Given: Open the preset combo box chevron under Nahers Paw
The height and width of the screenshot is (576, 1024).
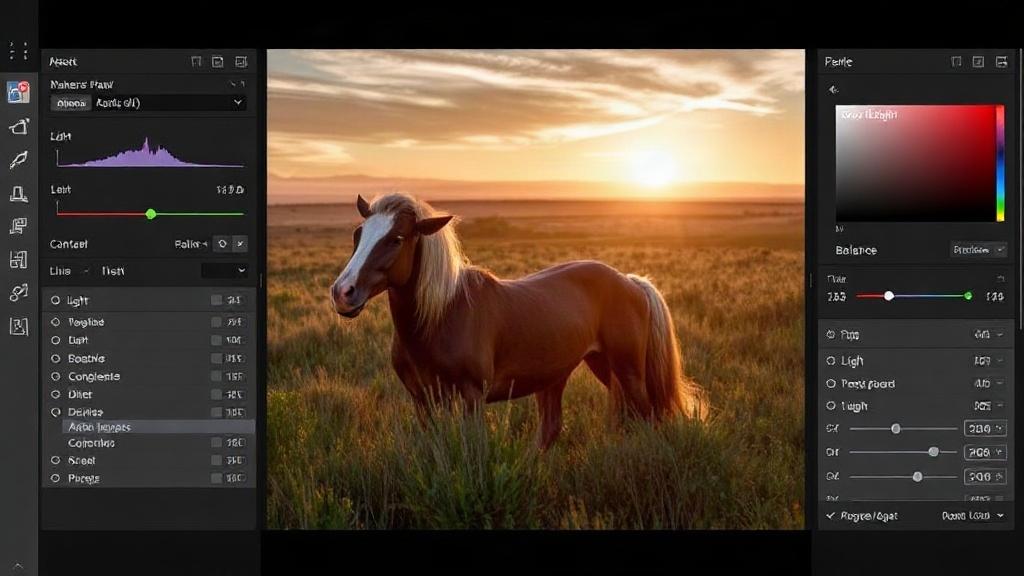Looking at the screenshot, I should pos(238,103).
